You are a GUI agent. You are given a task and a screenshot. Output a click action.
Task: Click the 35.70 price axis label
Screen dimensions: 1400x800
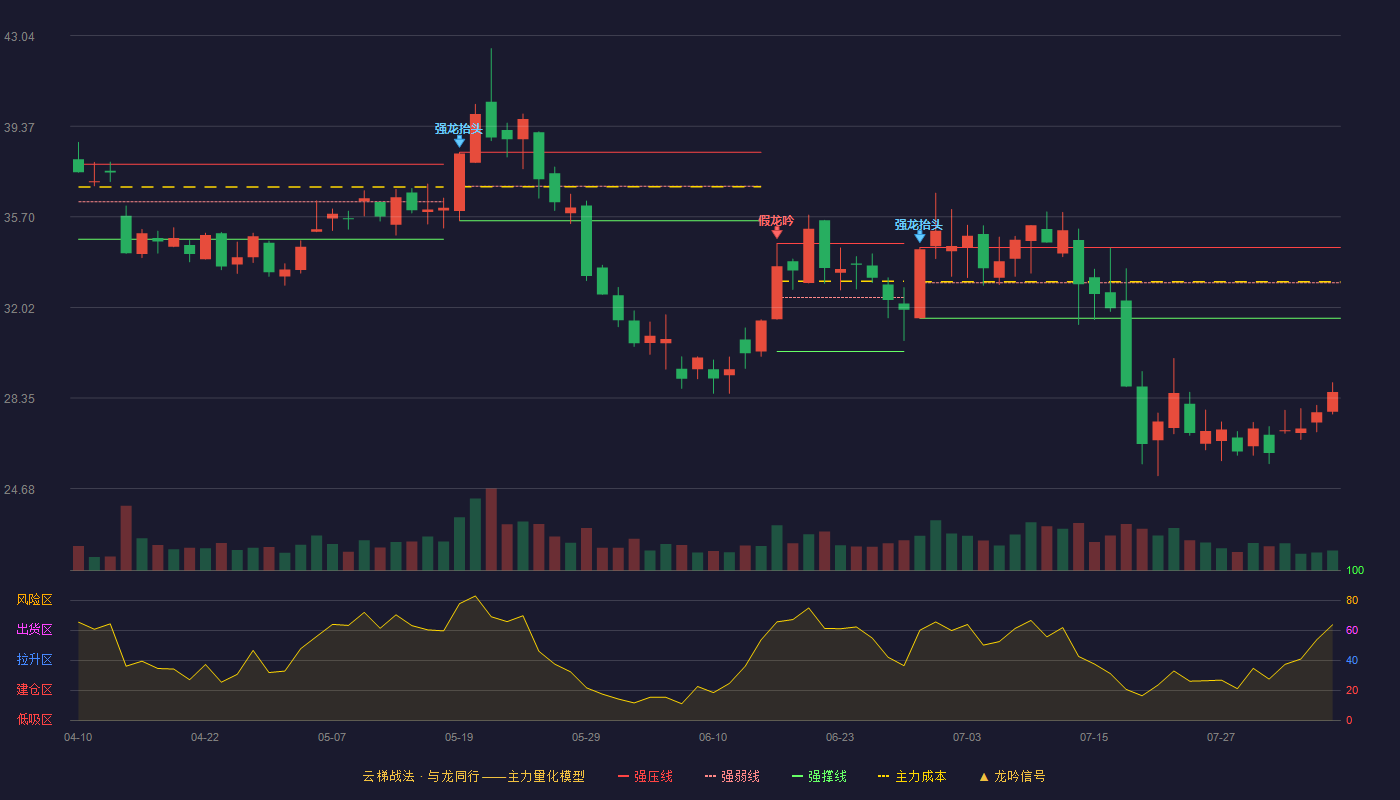point(19,218)
